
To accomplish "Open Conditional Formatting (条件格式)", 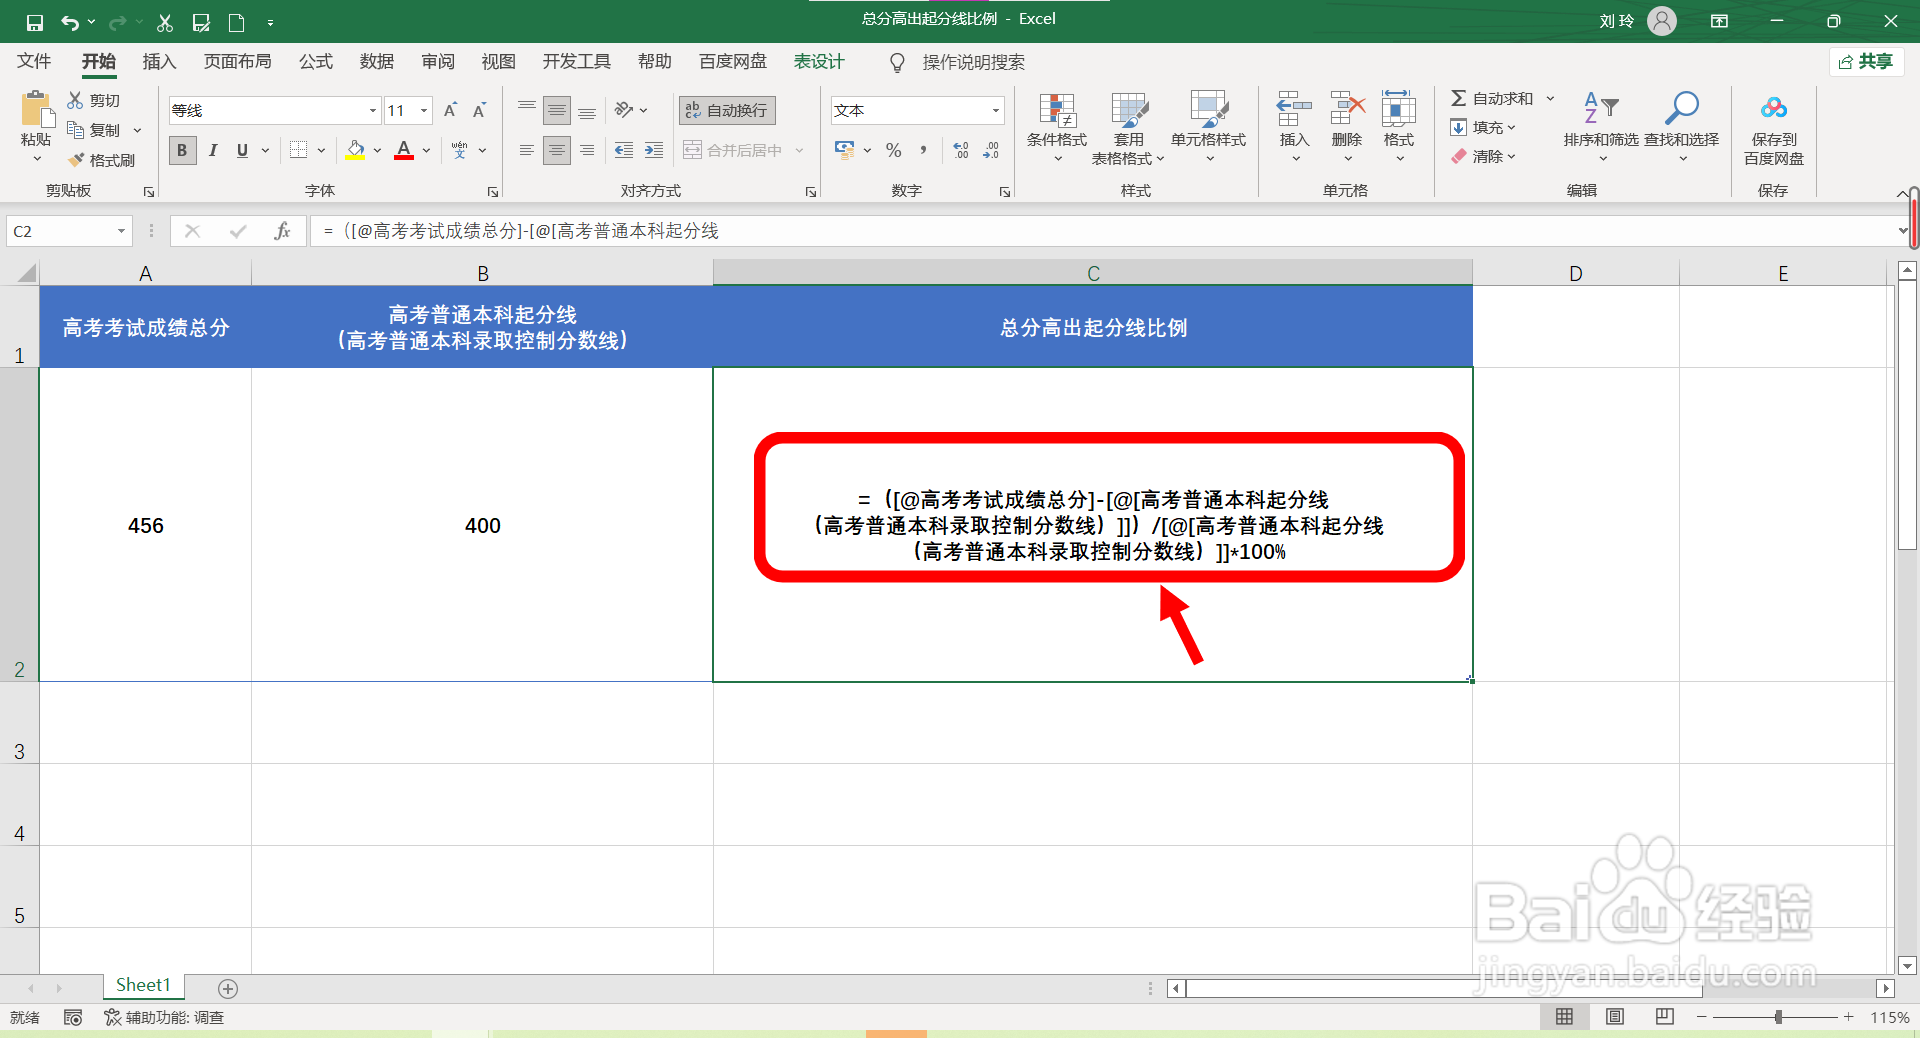I will point(1057,128).
